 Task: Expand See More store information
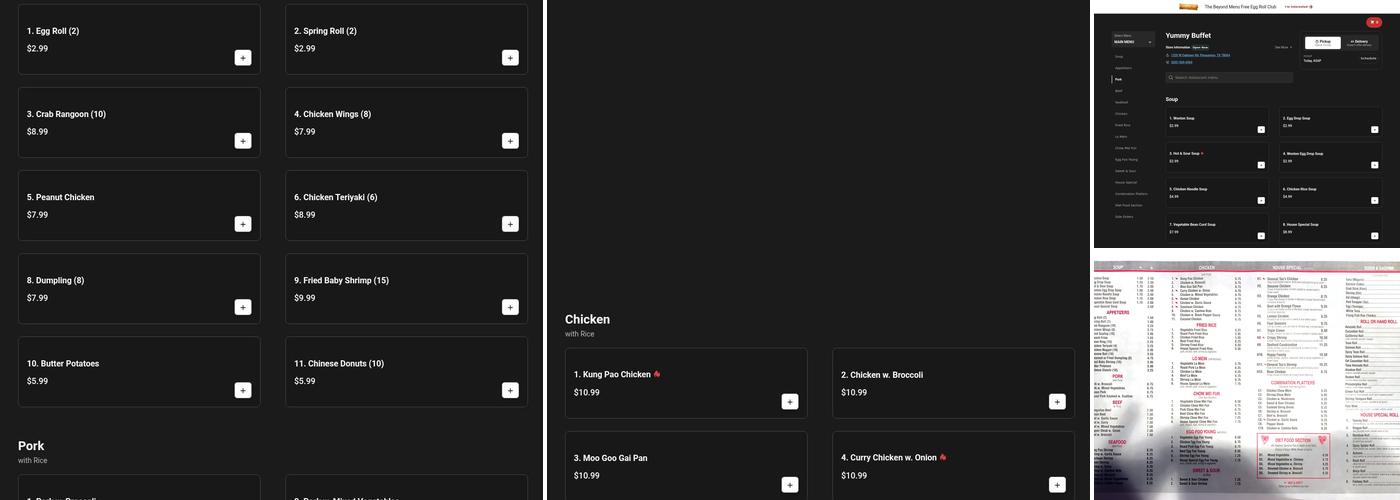click(1283, 47)
